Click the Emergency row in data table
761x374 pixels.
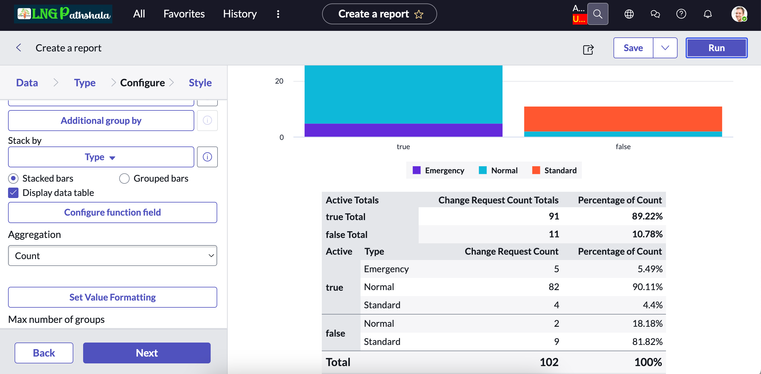coord(513,269)
